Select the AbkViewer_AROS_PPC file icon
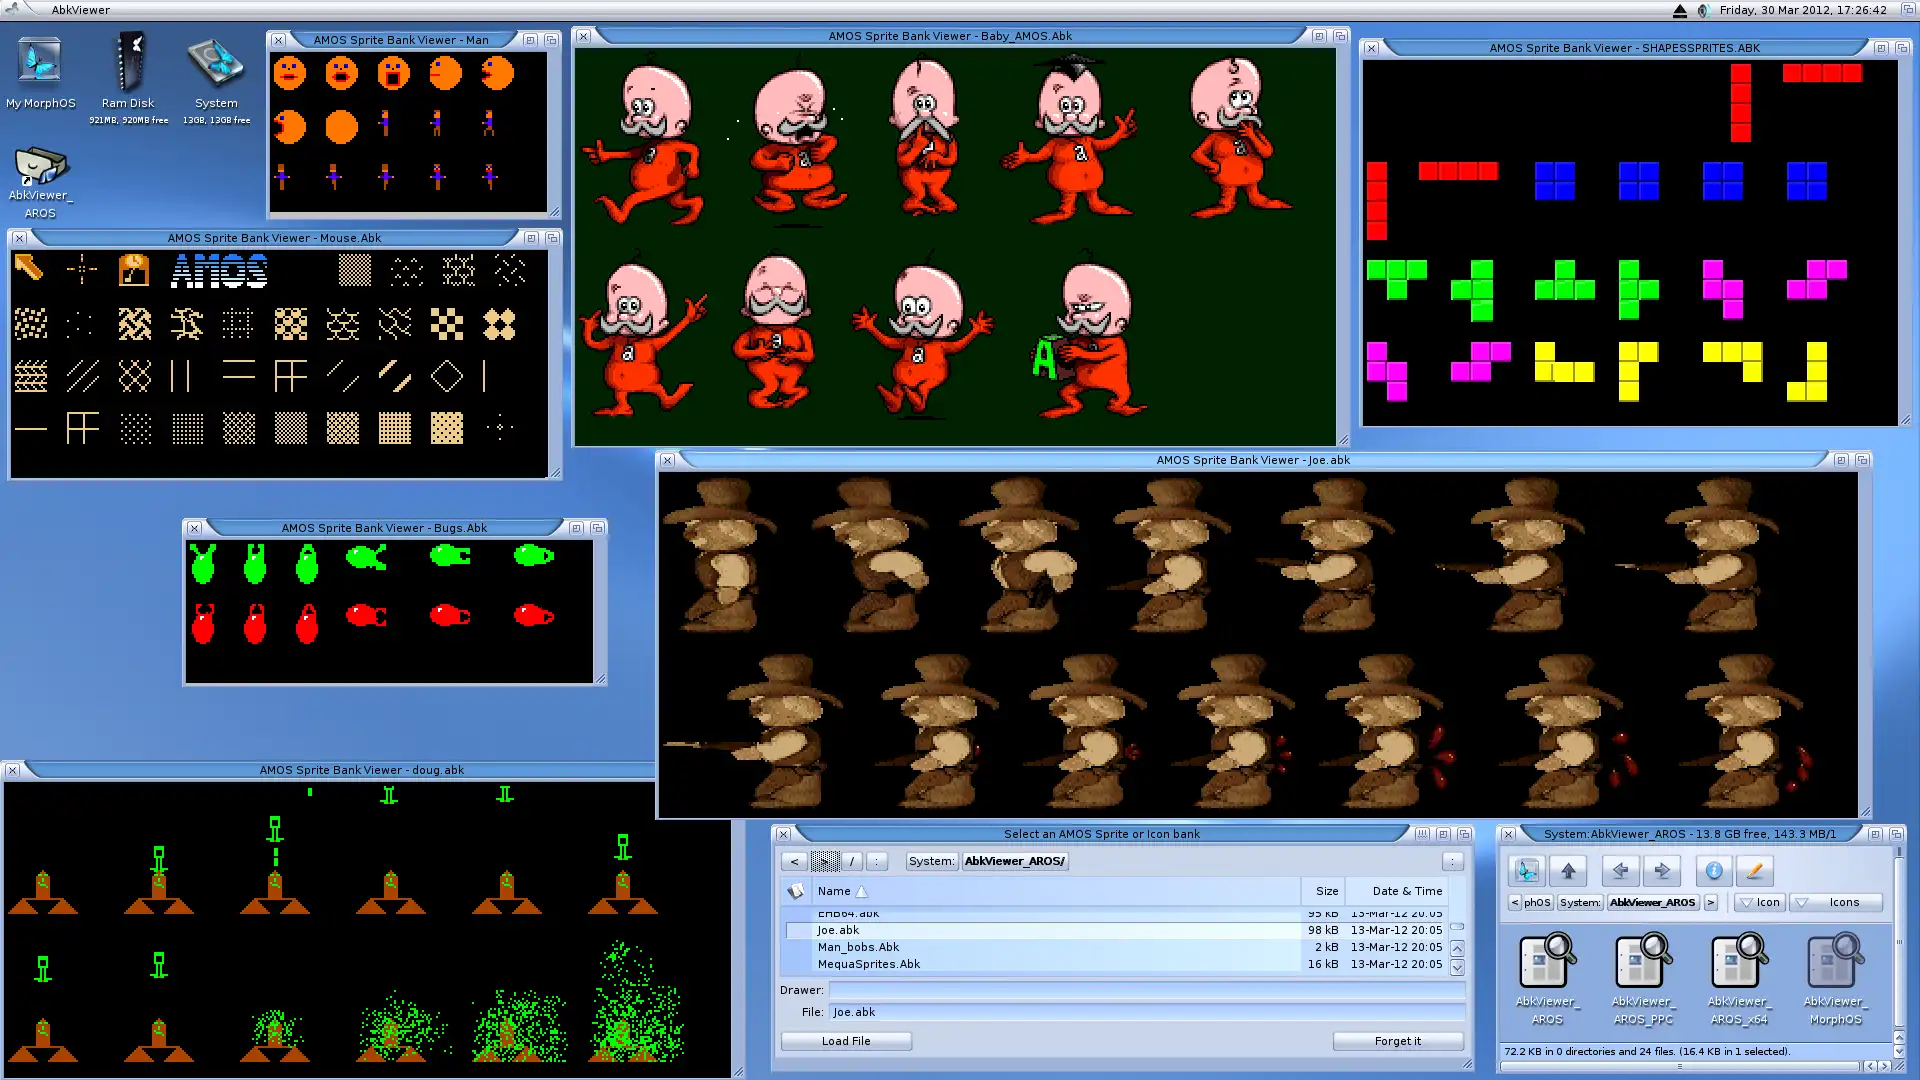 [x=1643, y=980]
